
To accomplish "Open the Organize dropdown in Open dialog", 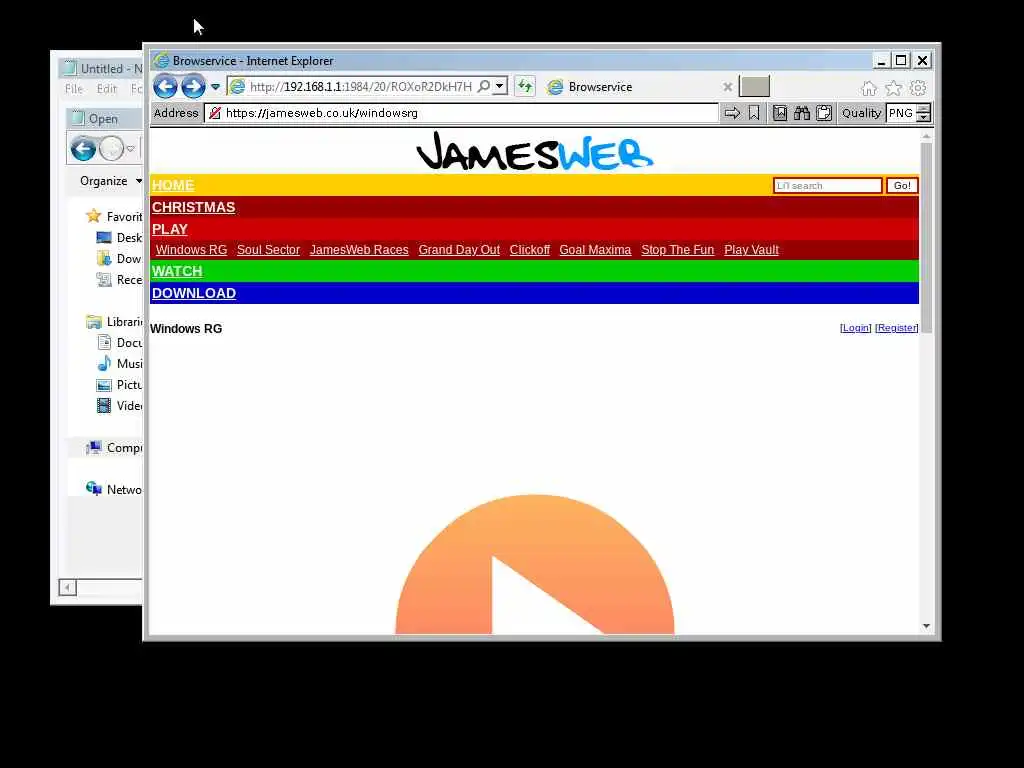I will click(110, 181).
